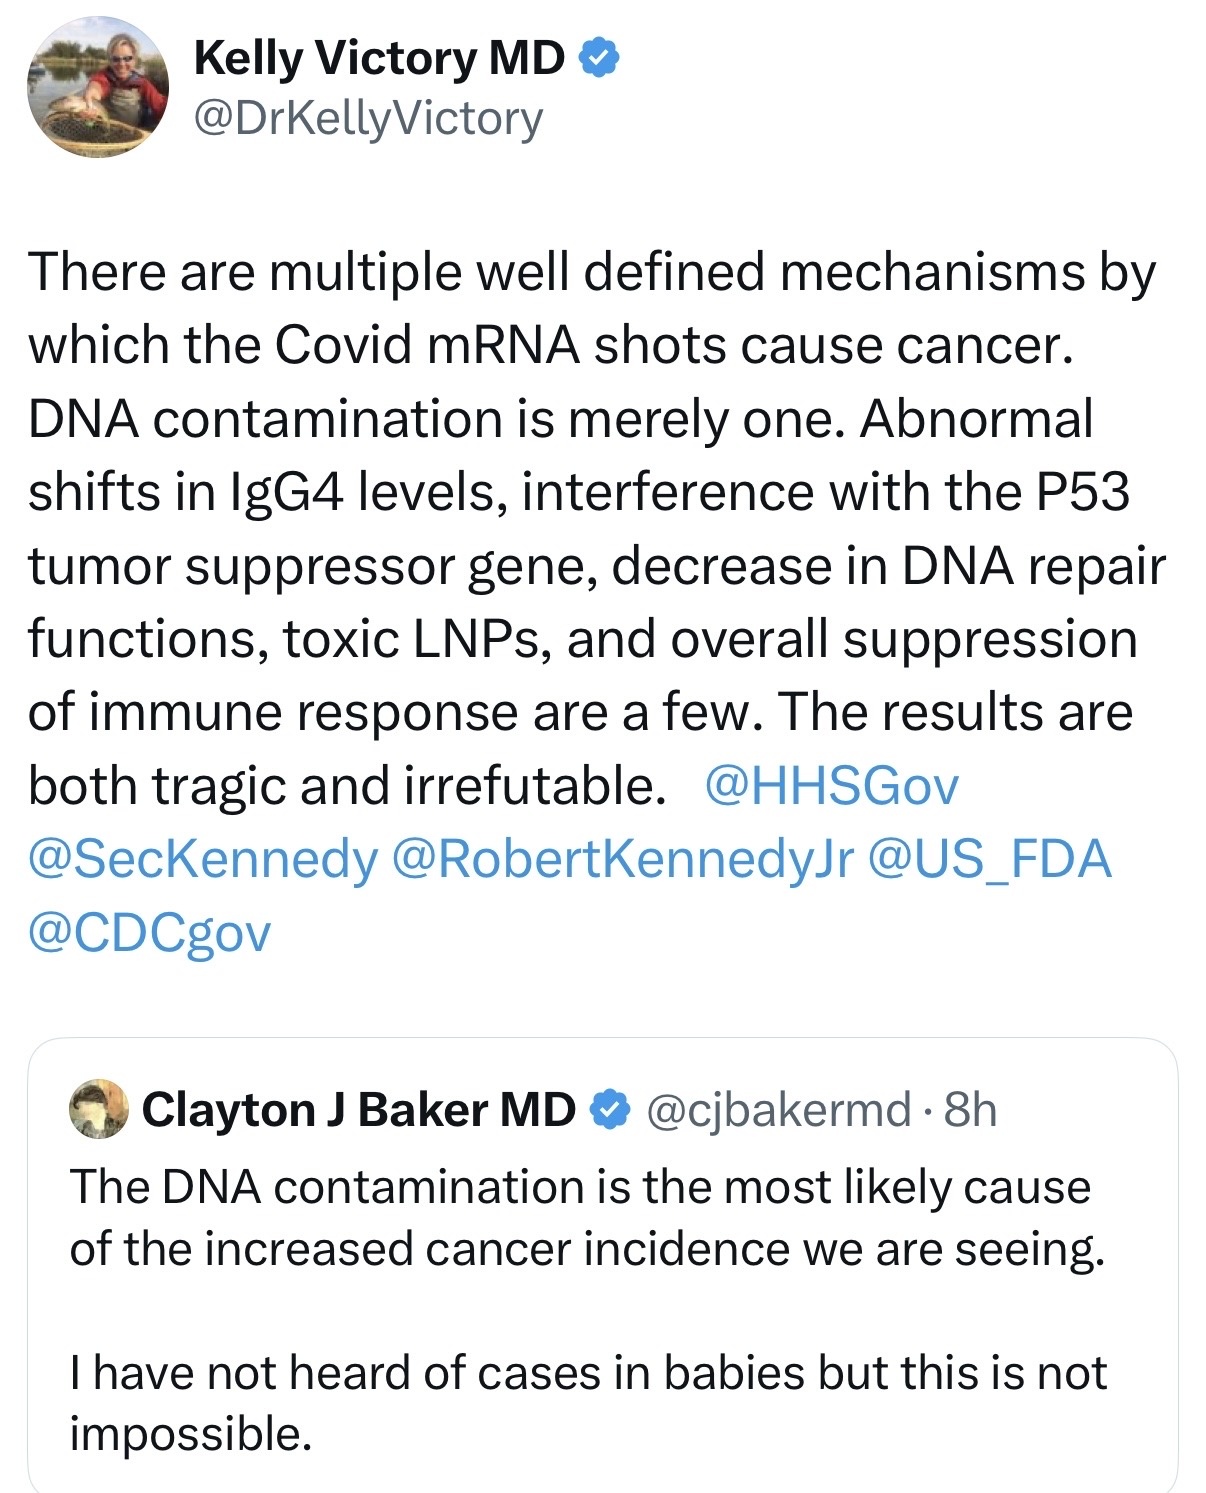Open the @SecKennedy mention
The height and width of the screenshot is (1493, 1206).
coord(204,859)
